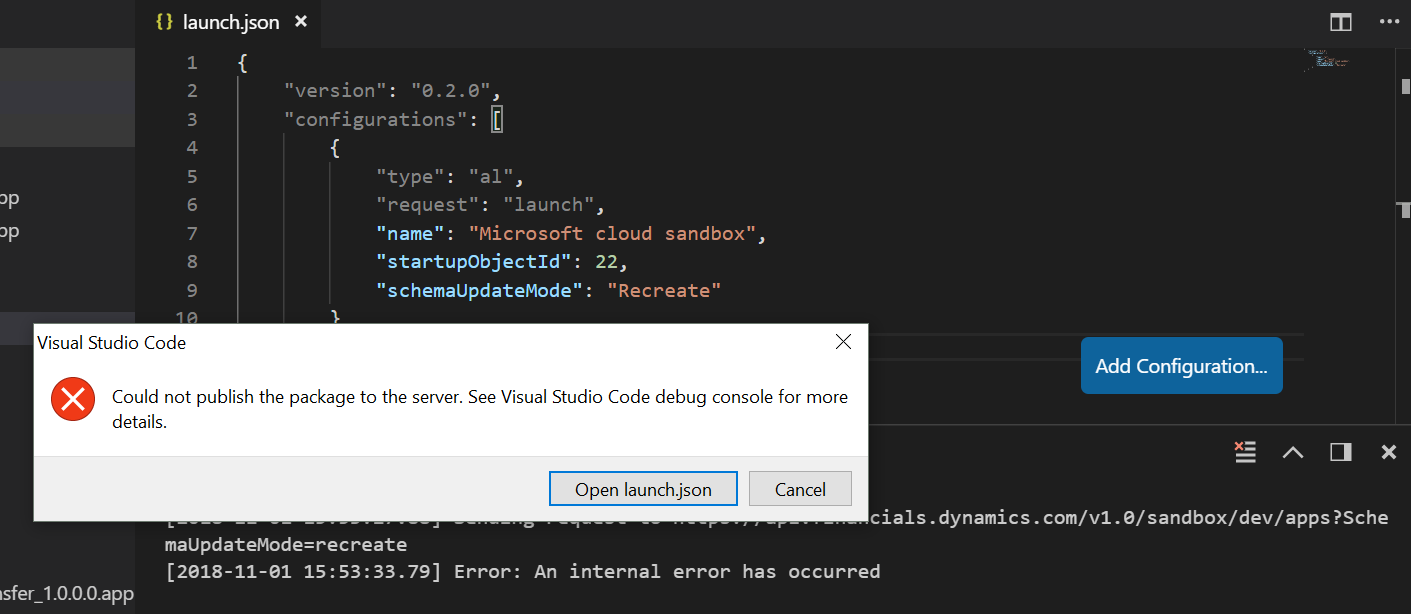Click the JSON braces icon on launch.json tab

[163, 21]
